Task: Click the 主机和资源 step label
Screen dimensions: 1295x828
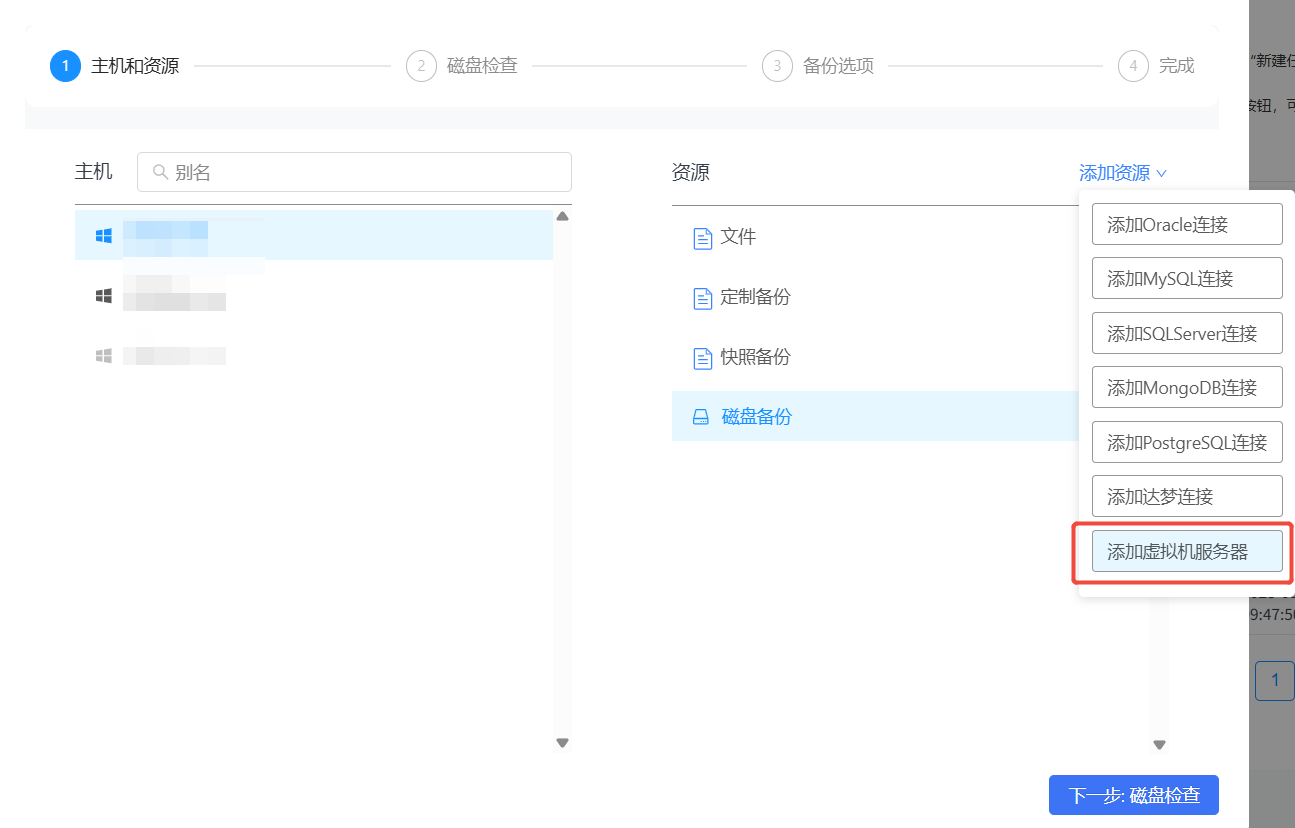Action: pos(135,66)
